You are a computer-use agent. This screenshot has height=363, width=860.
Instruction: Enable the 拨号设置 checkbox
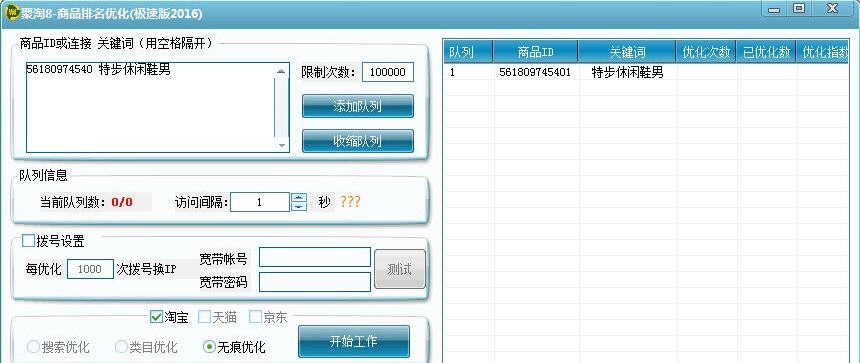(28, 241)
